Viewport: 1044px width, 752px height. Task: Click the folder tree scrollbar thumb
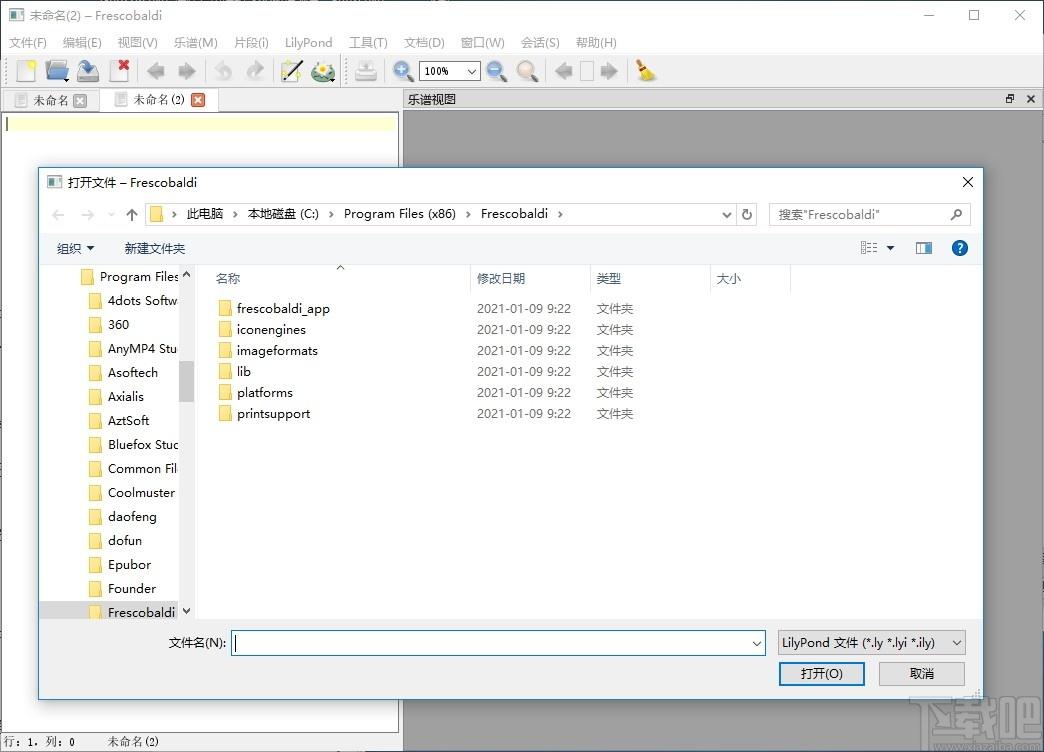186,381
